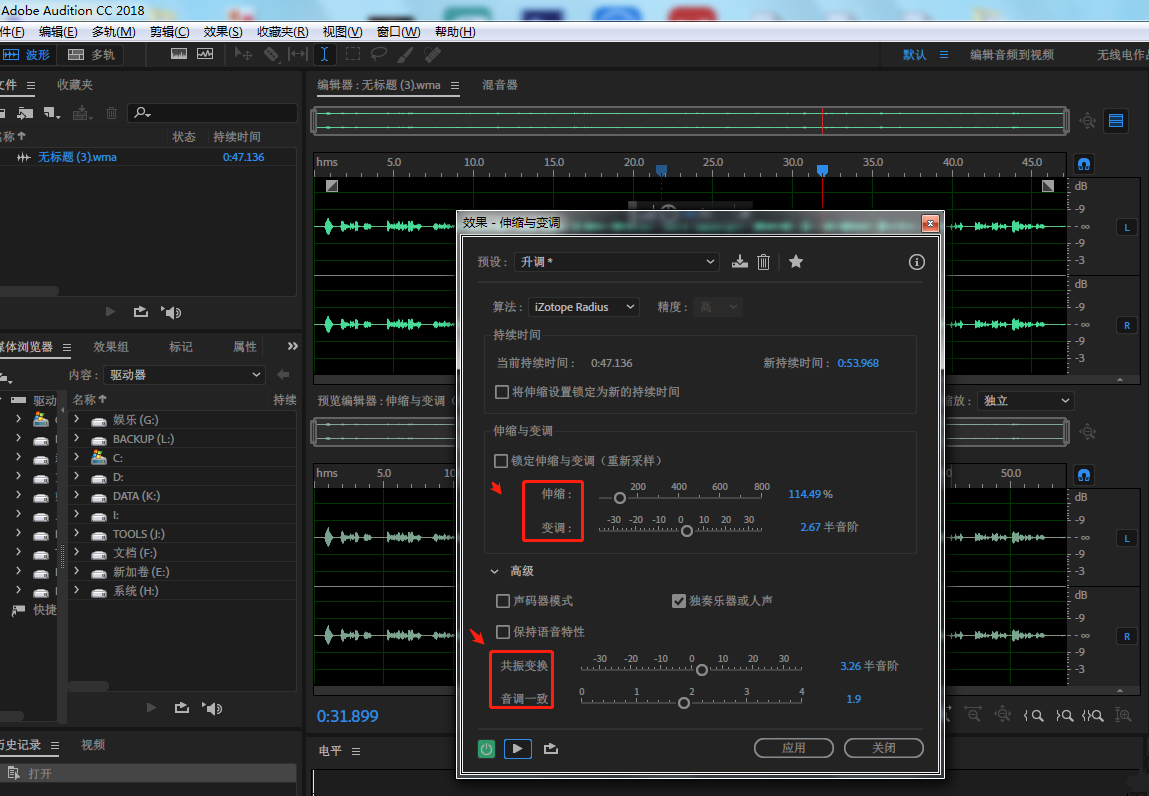Click the 共振变换 formant shift slider handle
Viewport: 1149px width, 796px height.
click(702, 670)
